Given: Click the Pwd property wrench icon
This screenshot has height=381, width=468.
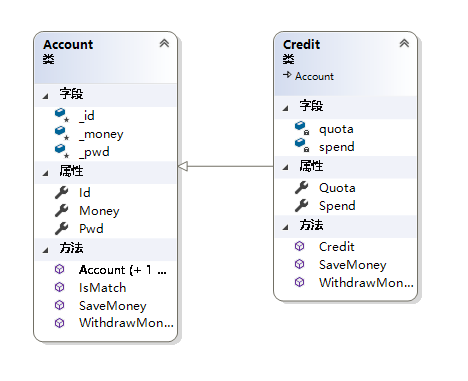Looking at the screenshot, I should 61,229.
